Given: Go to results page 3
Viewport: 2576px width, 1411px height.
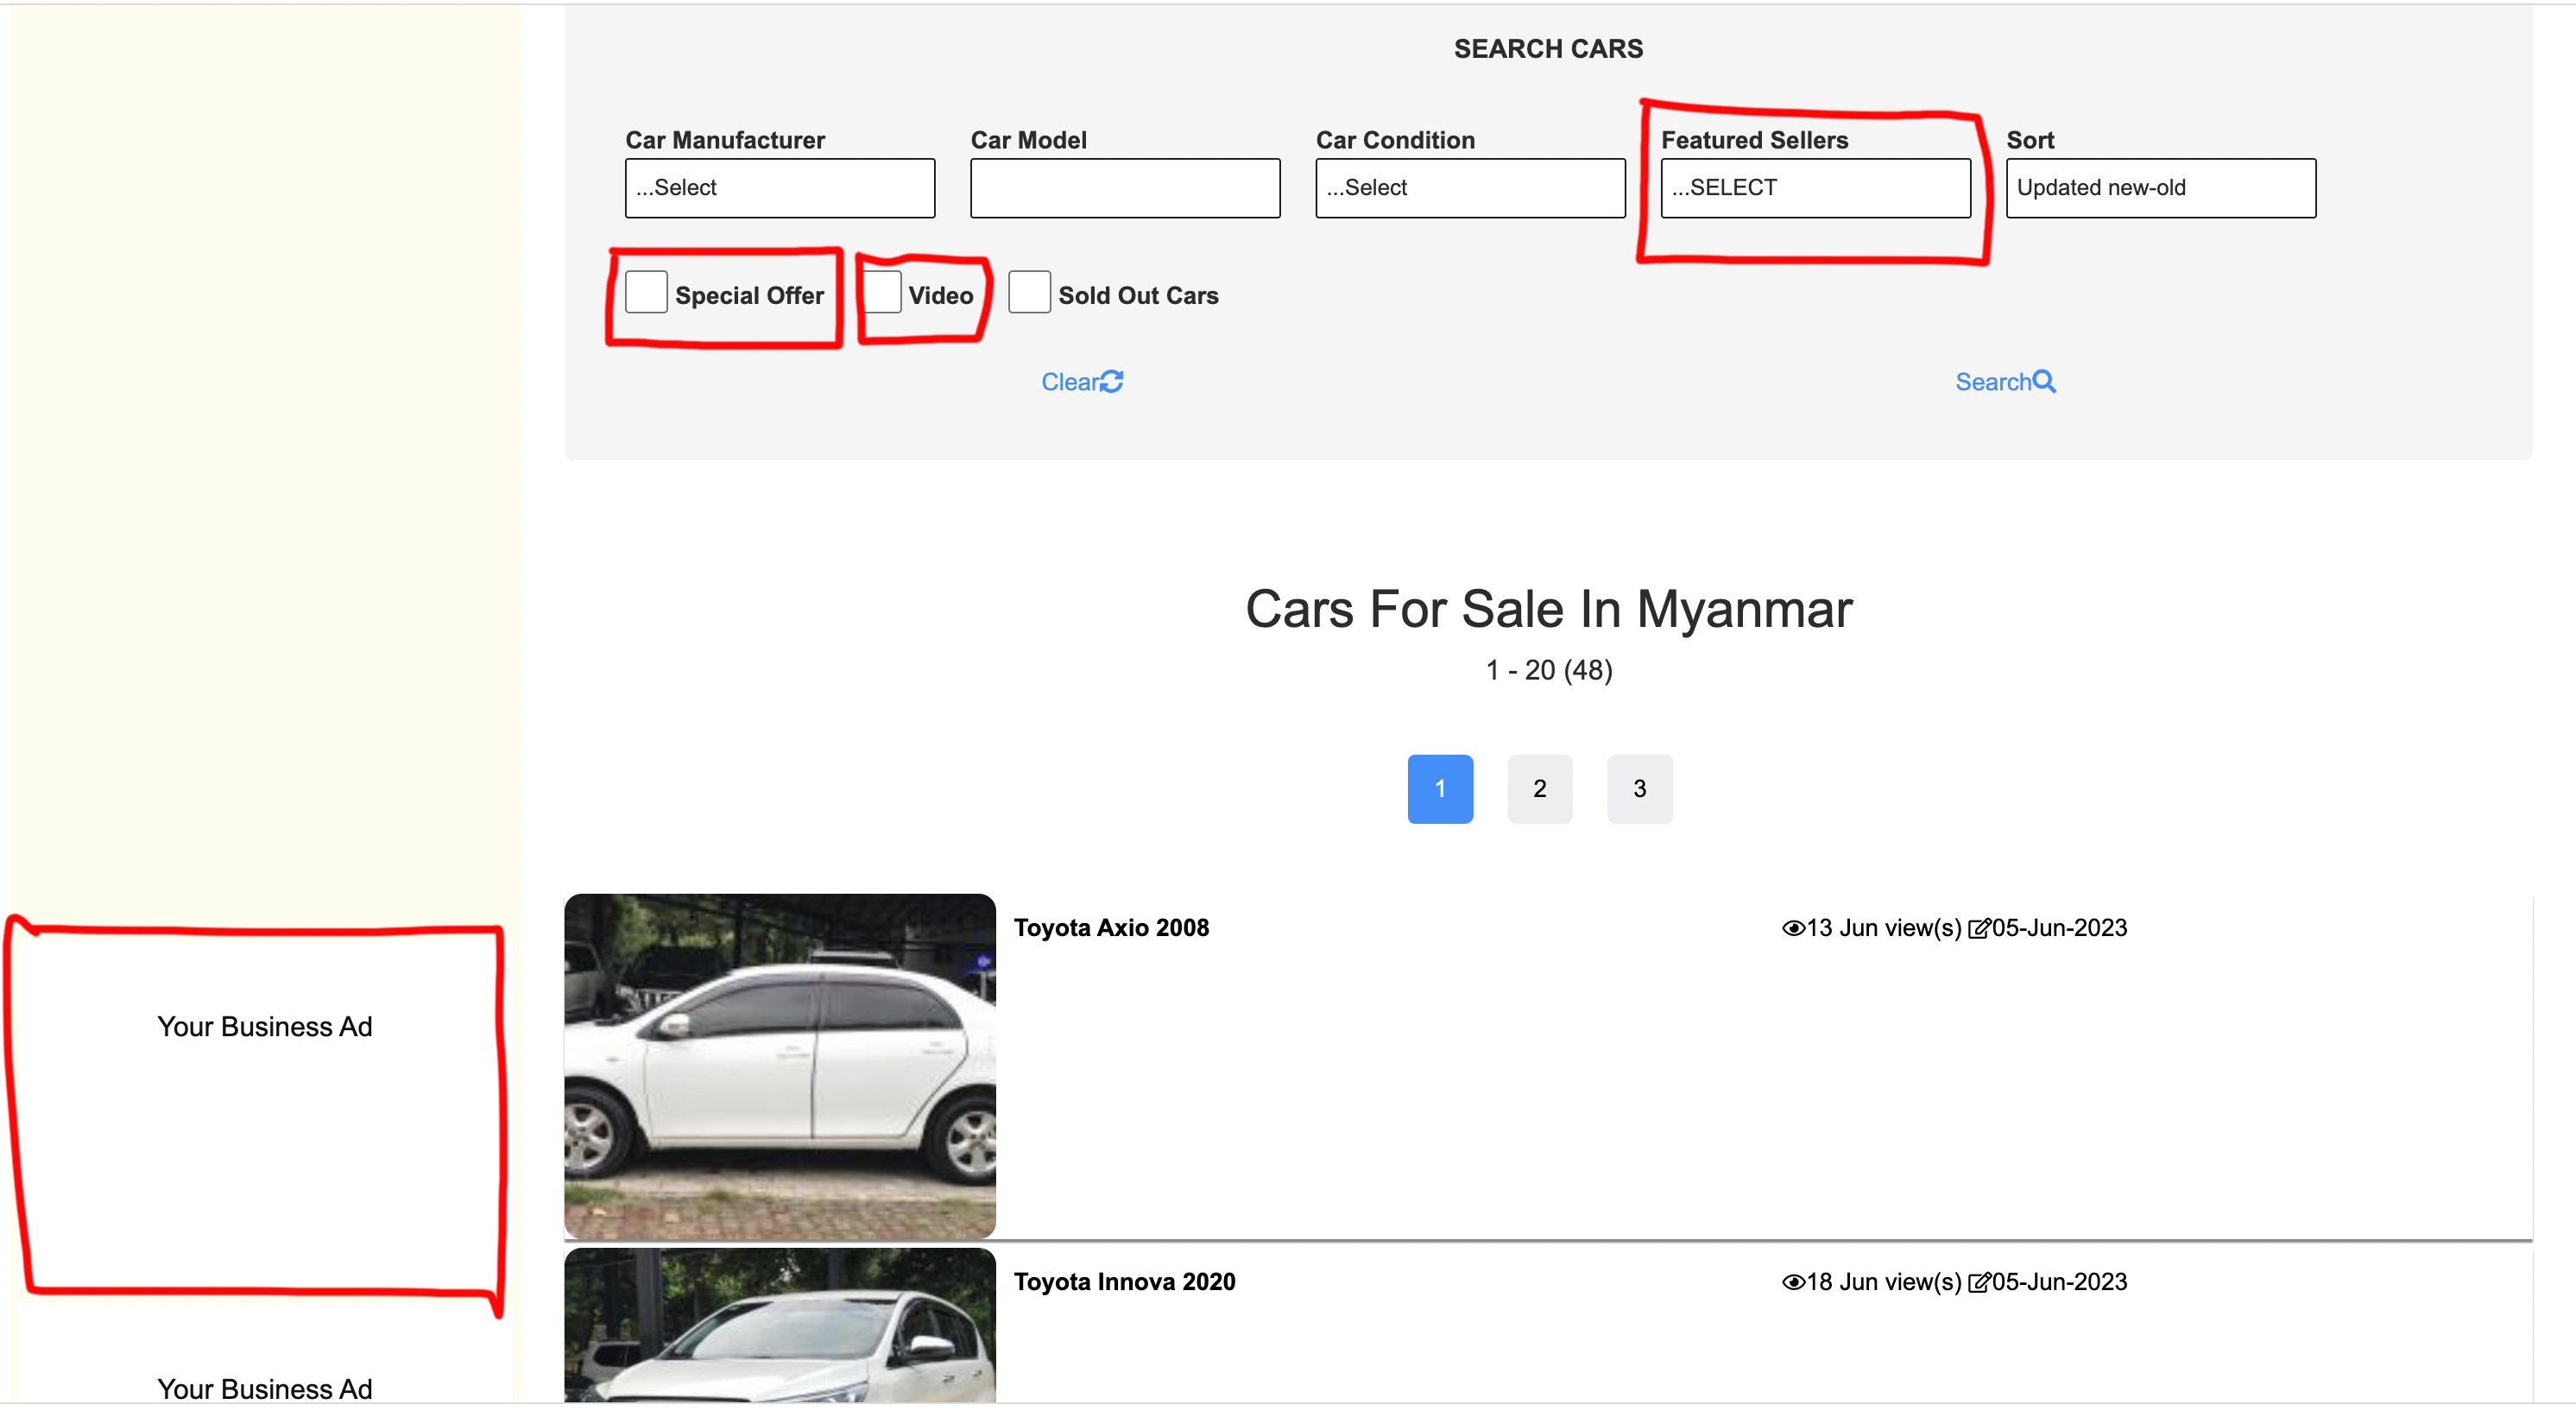Looking at the screenshot, I should click(1639, 789).
